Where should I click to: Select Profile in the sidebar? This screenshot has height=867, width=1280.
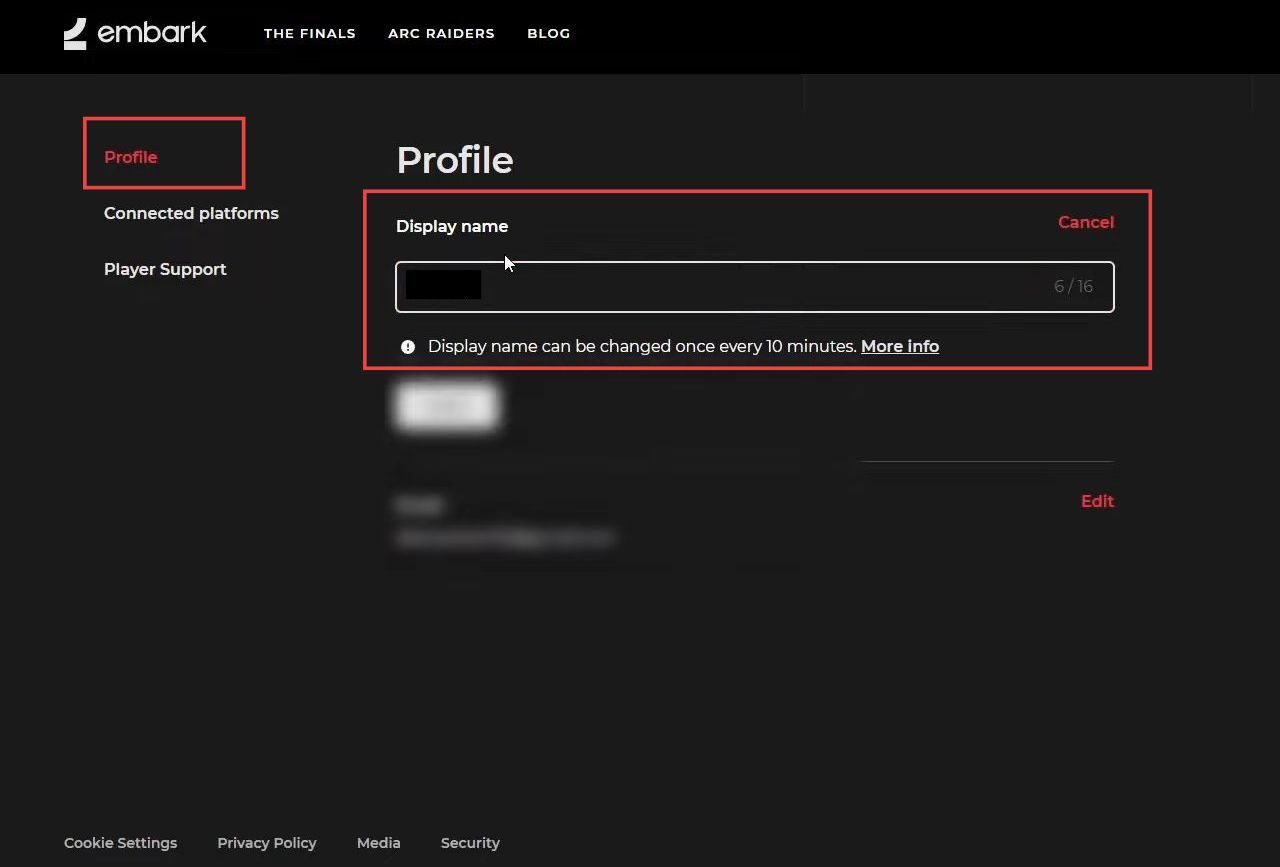(131, 157)
